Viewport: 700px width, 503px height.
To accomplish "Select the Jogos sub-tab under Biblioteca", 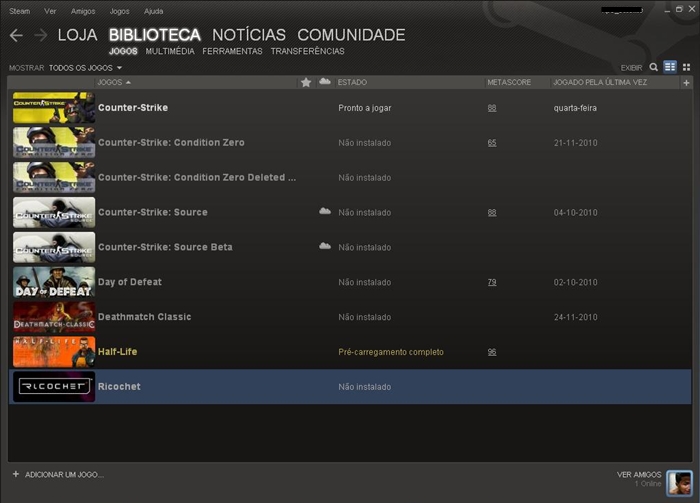I will pos(123,51).
